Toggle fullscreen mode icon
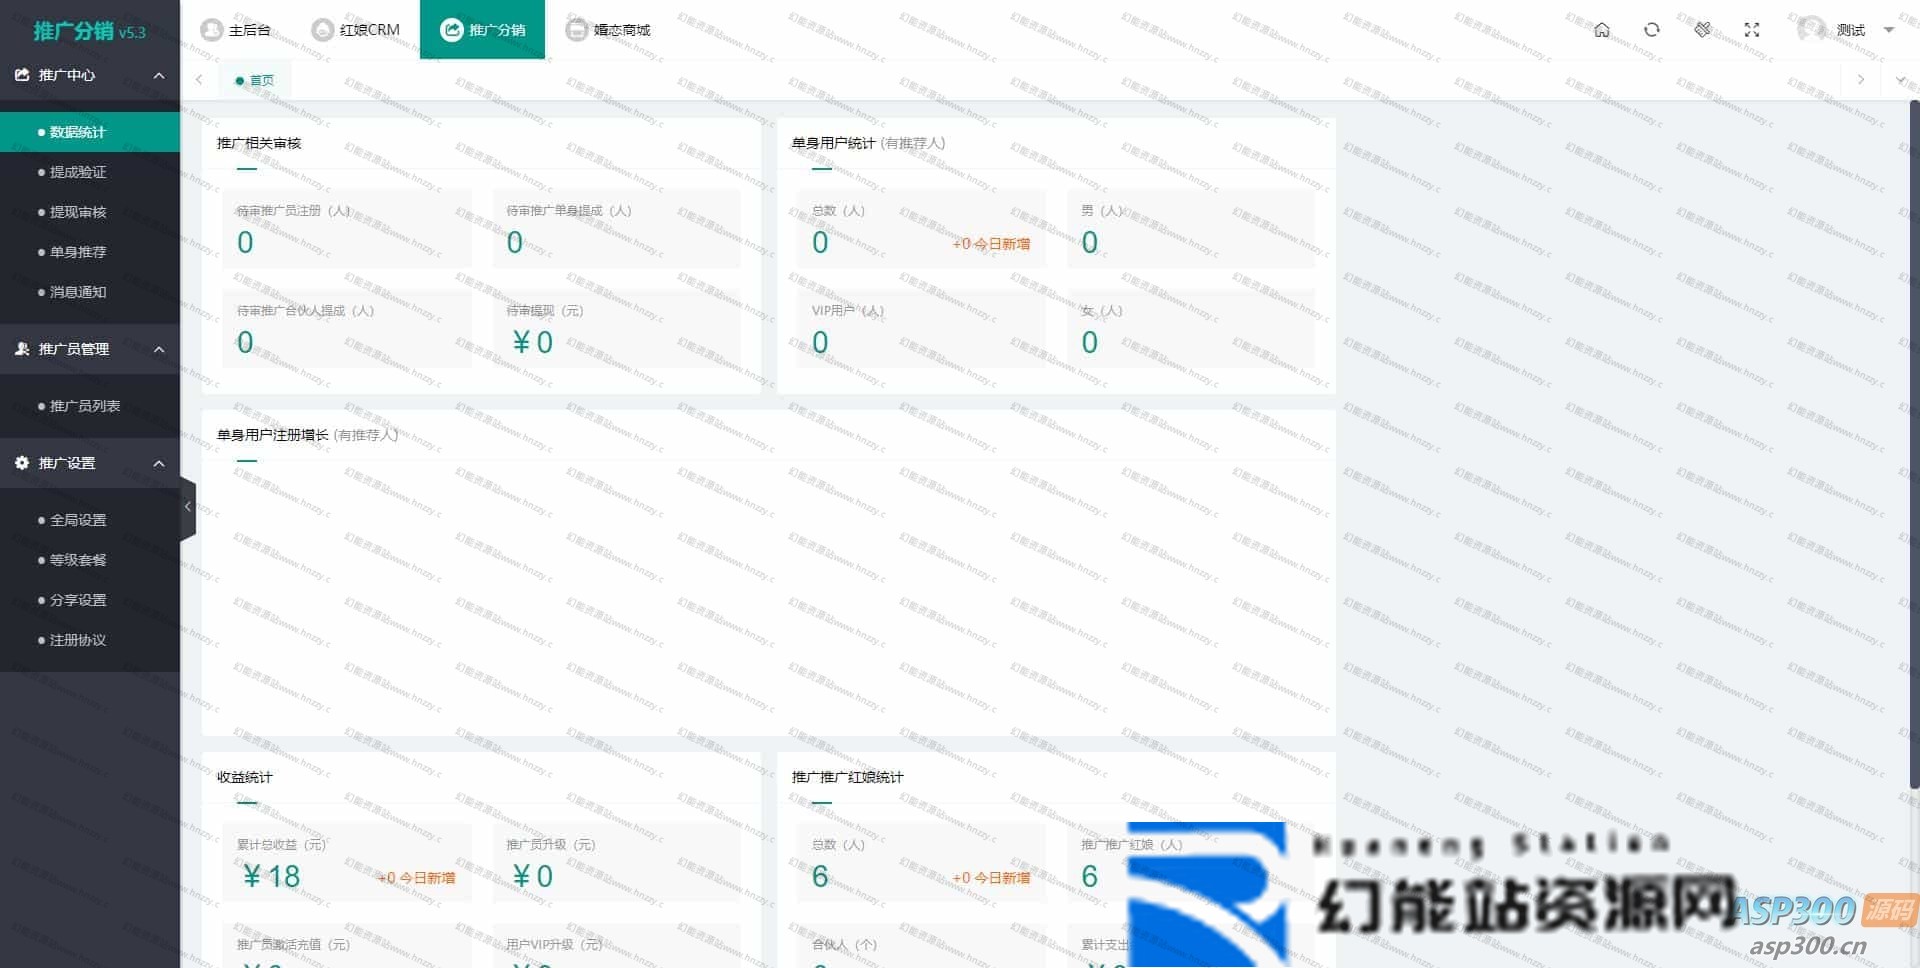Screen dimensions: 1920x968 (1751, 30)
